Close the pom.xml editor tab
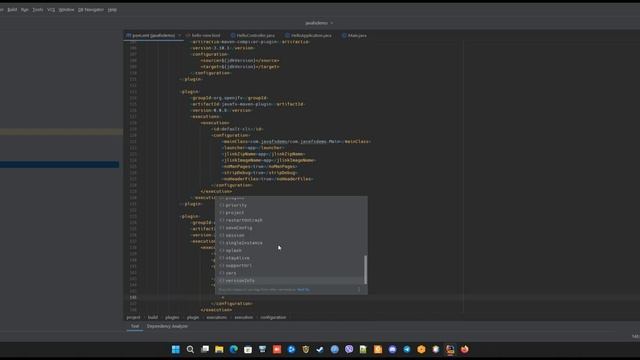This screenshot has height=360, width=640. (x=180, y=36)
